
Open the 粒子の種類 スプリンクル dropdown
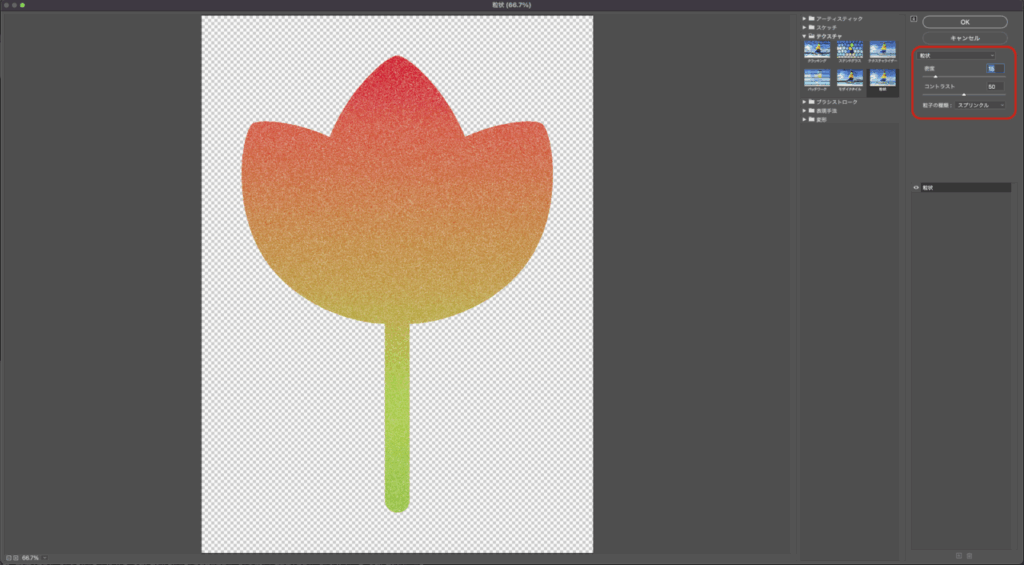pyautogui.click(x=980, y=104)
